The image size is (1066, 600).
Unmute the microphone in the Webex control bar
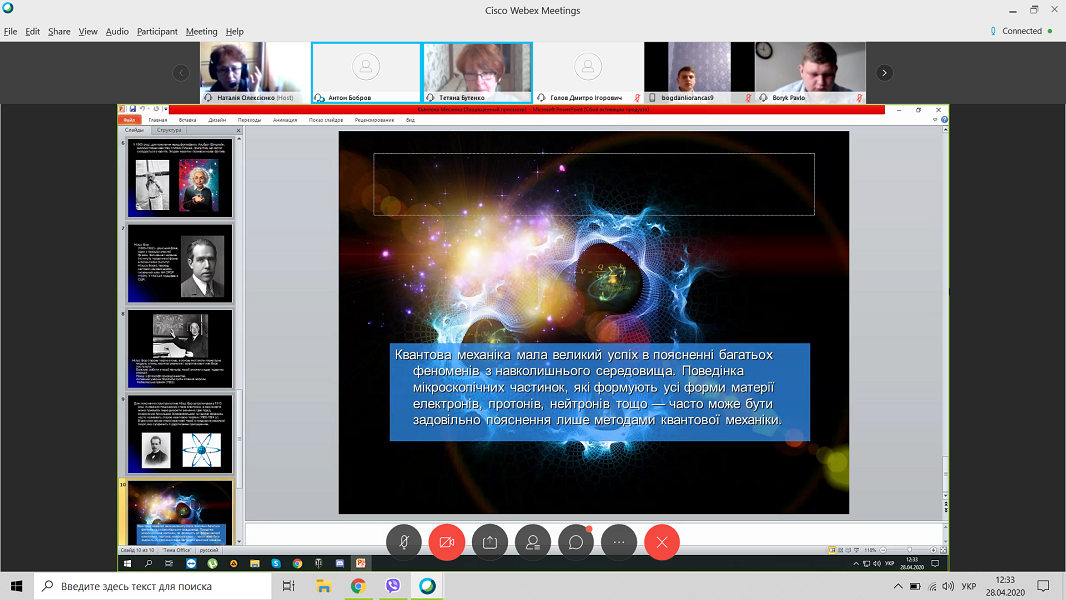pos(404,541)
